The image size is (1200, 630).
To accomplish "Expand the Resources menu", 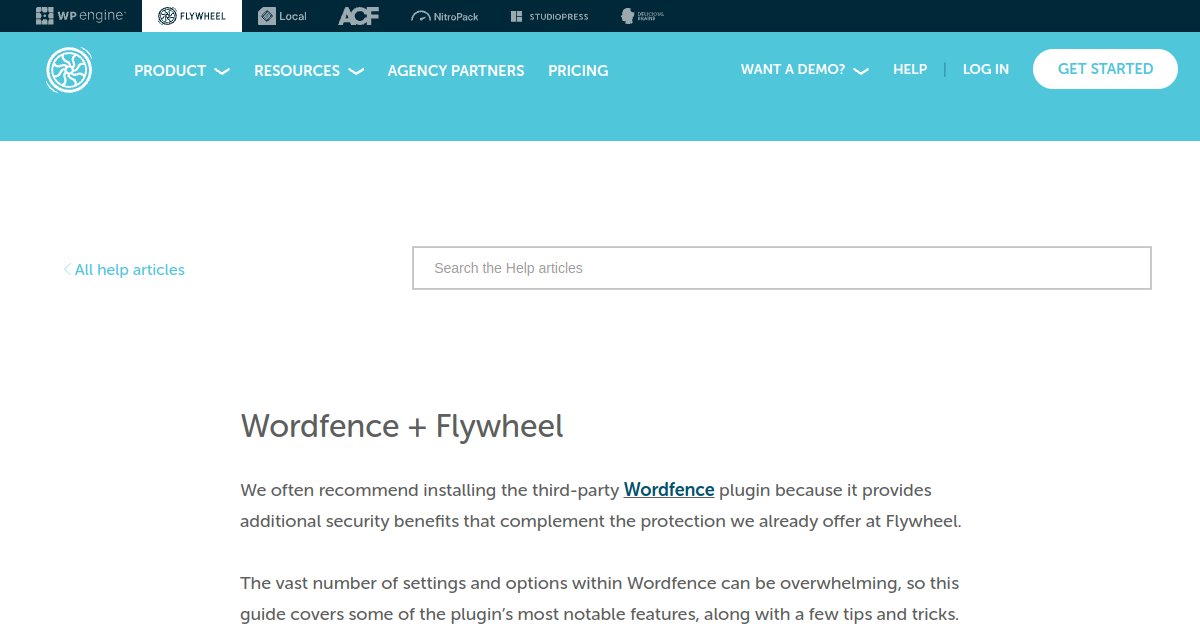I will point(309,71).
